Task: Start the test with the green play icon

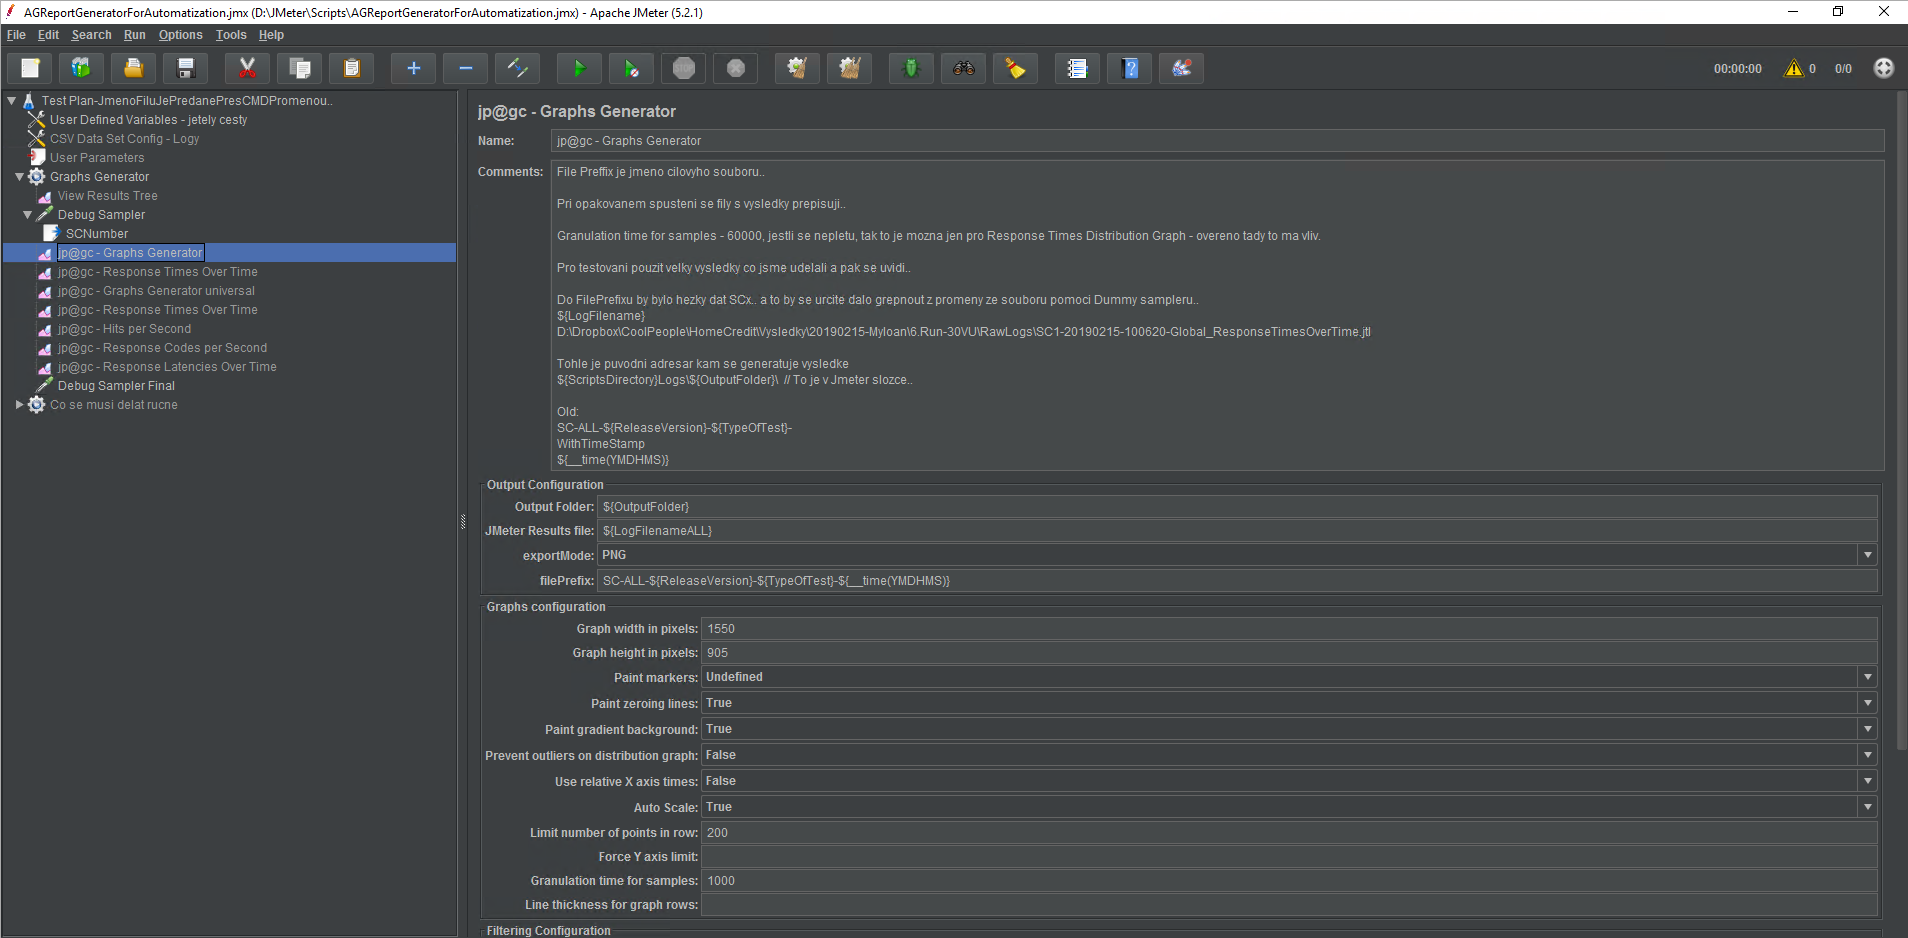Action: 579,68
